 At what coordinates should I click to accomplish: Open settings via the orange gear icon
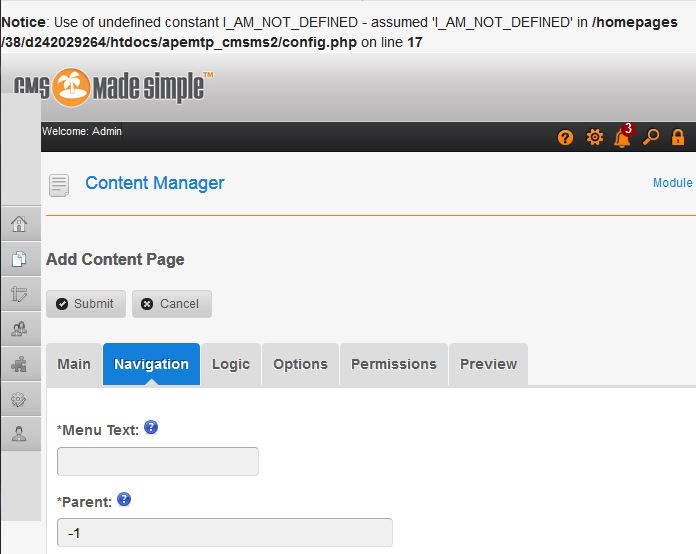(x=594, y=138)
